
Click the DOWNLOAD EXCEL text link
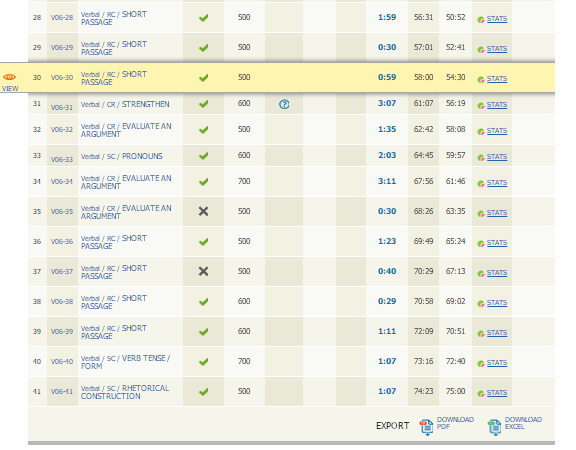click(x=523, y=423)
